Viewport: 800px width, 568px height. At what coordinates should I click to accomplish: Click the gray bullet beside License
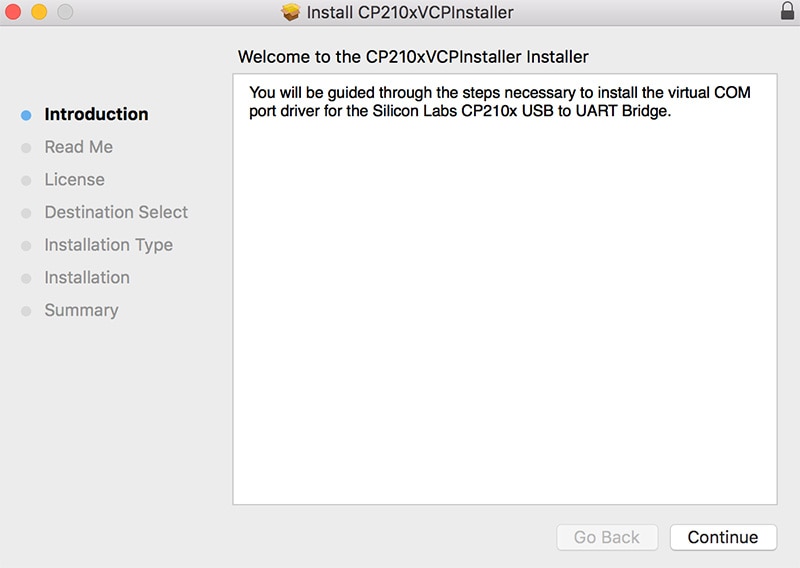[x=26, y=181]
